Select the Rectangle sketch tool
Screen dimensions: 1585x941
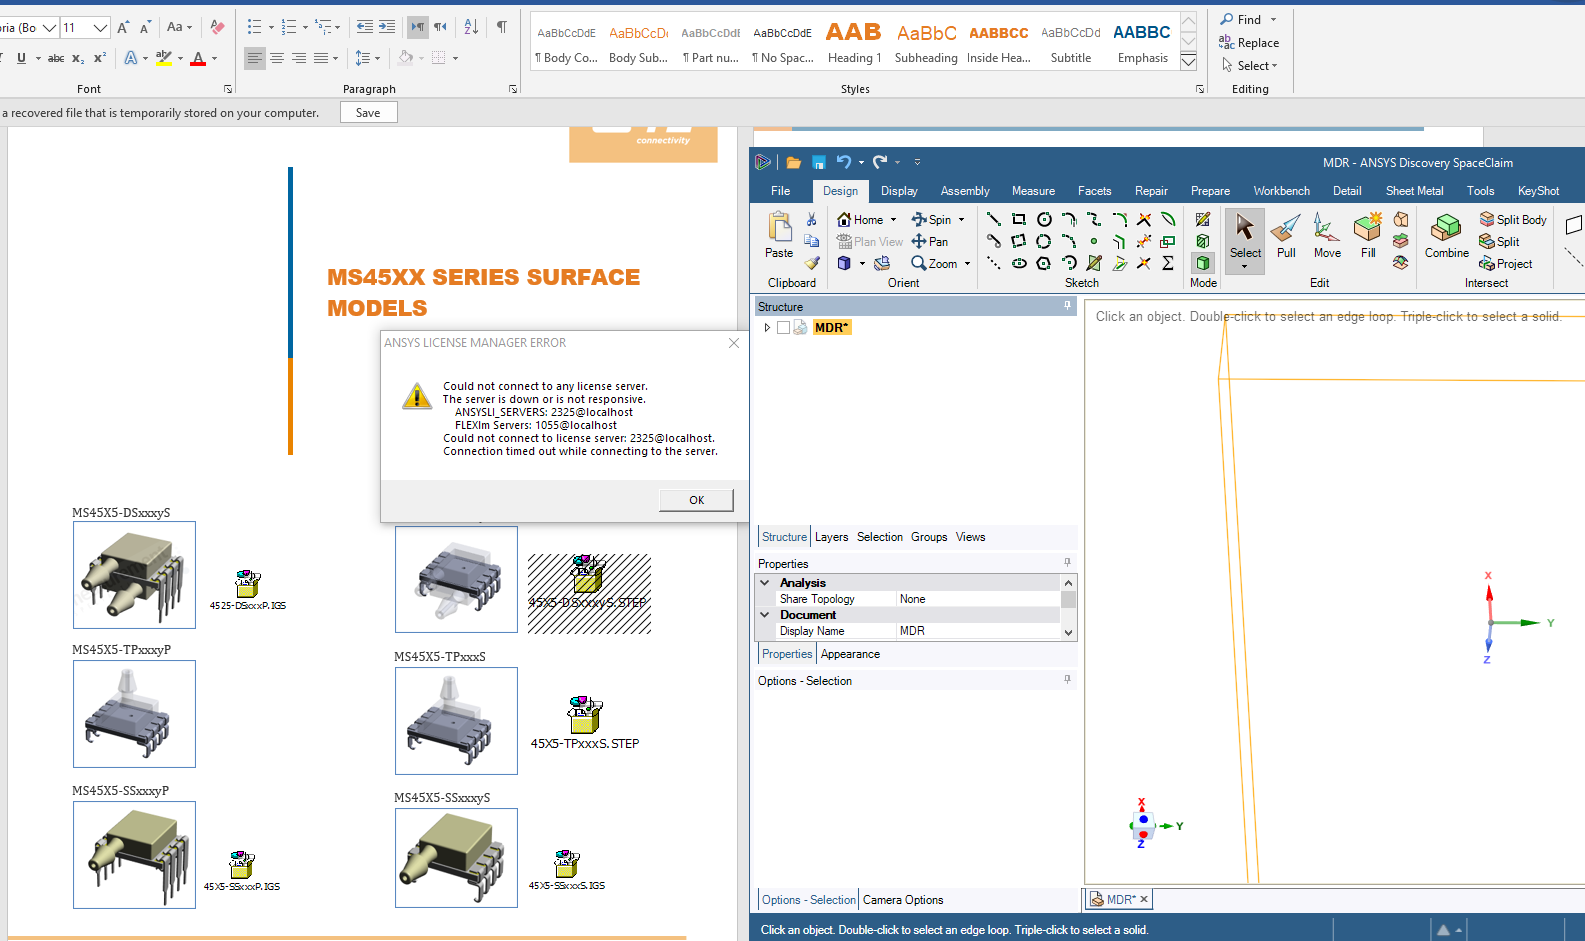click(1019, 219)
